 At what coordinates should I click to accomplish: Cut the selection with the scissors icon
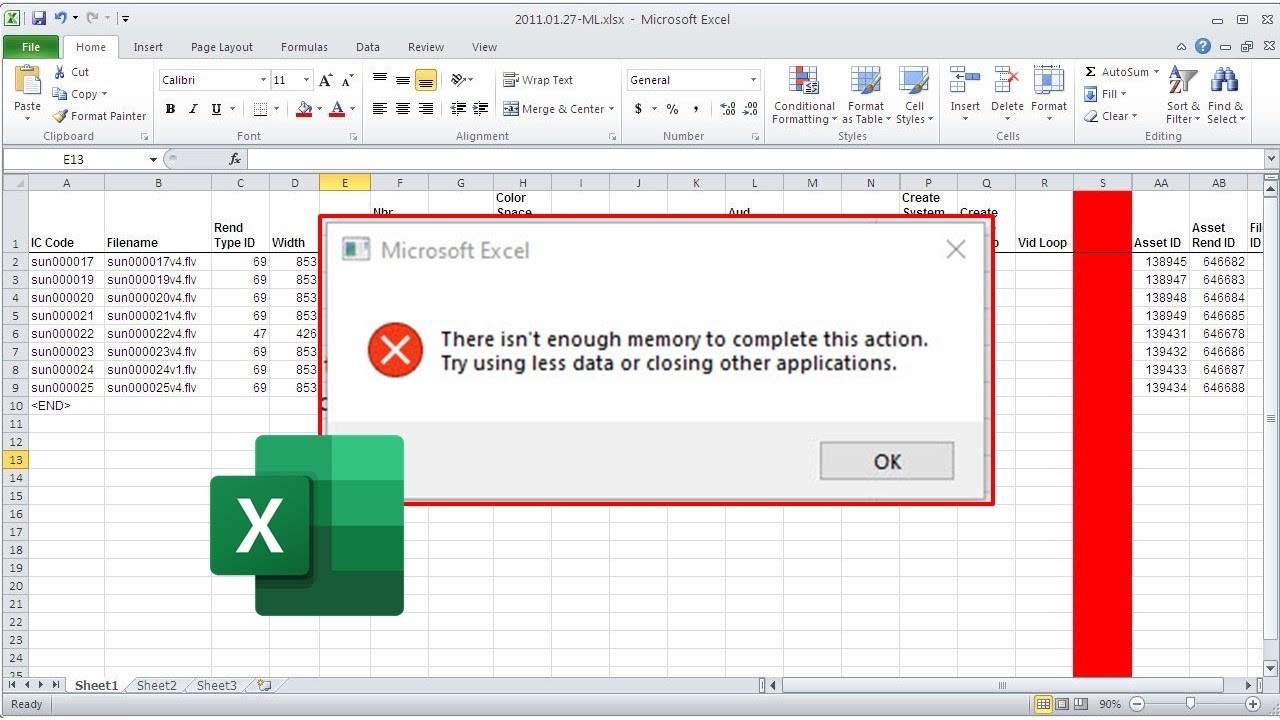(x=59, y=72)
